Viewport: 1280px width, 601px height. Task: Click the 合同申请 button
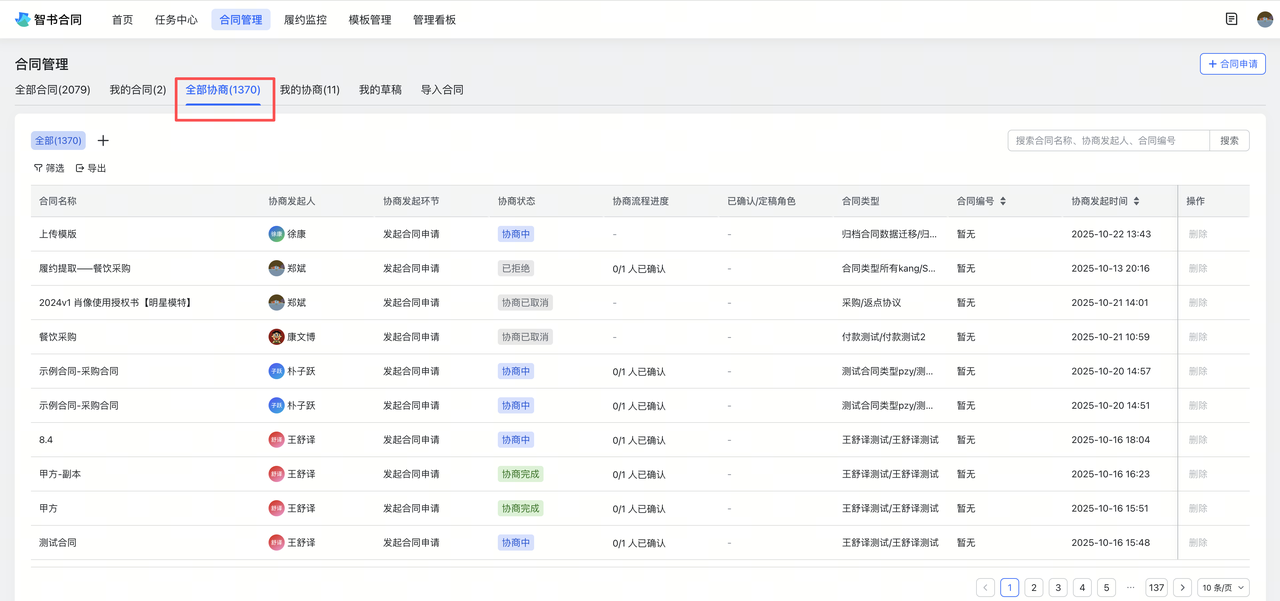[x=1232, y=63]
